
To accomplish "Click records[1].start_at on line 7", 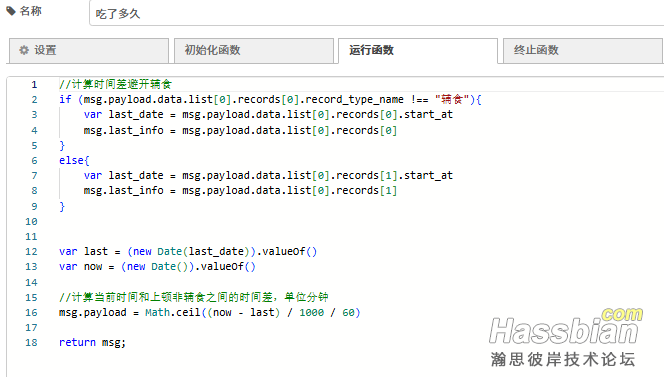I will coord(394,175).
